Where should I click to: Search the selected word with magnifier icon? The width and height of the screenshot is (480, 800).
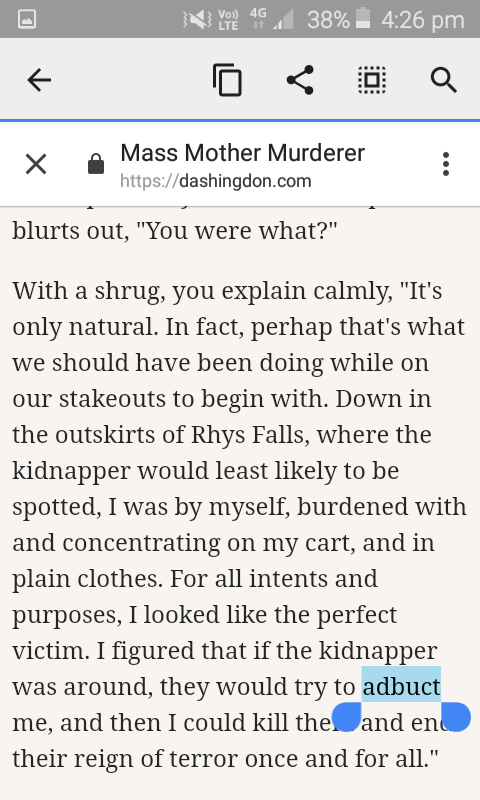443,80
